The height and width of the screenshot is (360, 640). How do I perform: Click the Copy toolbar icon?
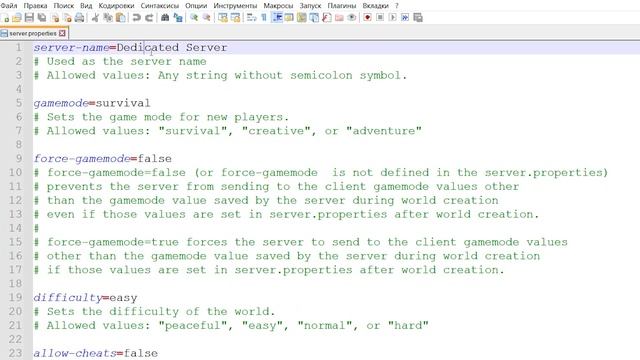108,18
